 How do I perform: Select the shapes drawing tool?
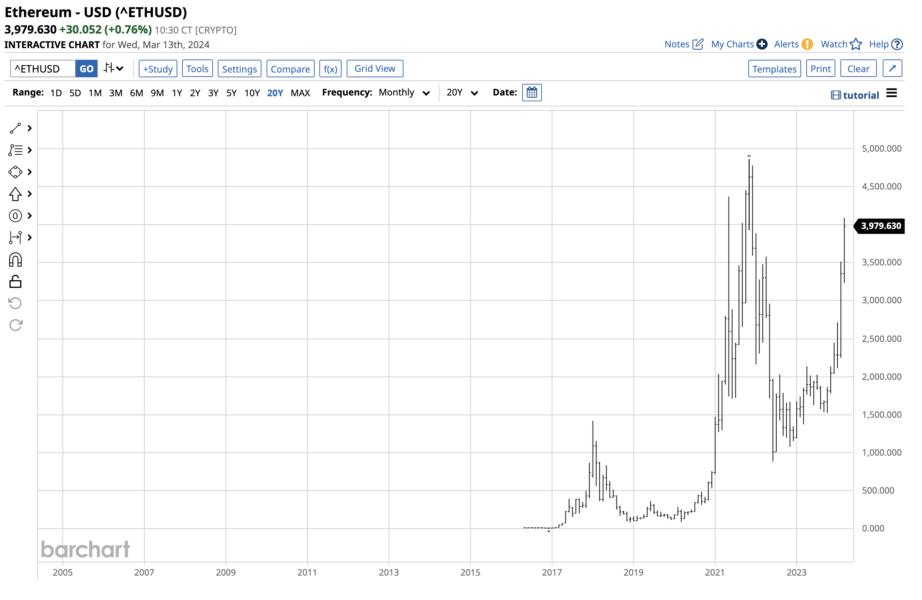[x=14, y=171]
